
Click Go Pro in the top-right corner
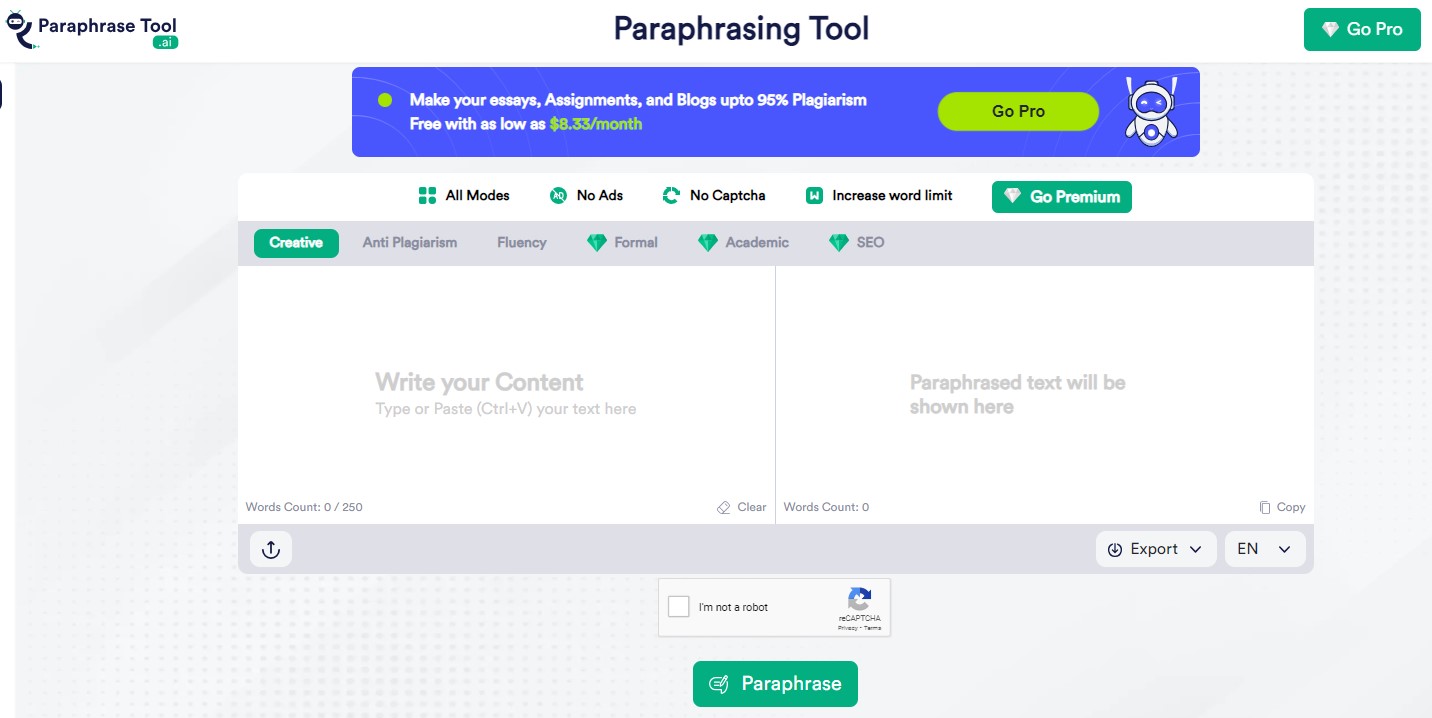(1361, 30)
